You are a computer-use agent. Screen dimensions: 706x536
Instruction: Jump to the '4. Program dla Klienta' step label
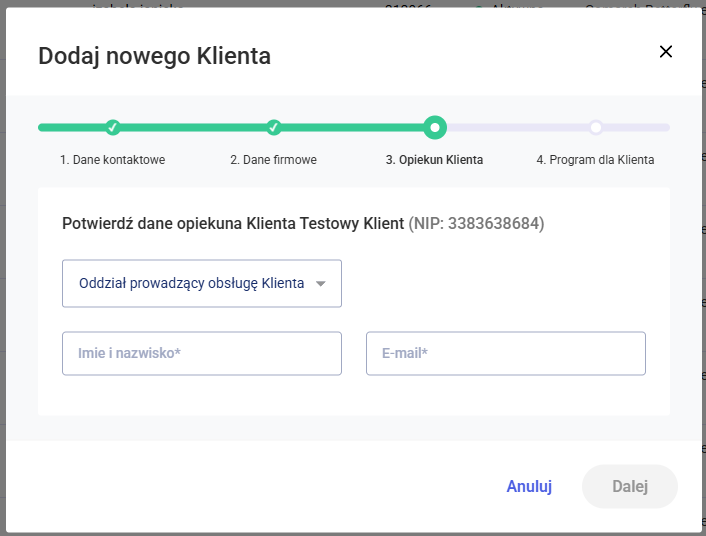[595, 160]
